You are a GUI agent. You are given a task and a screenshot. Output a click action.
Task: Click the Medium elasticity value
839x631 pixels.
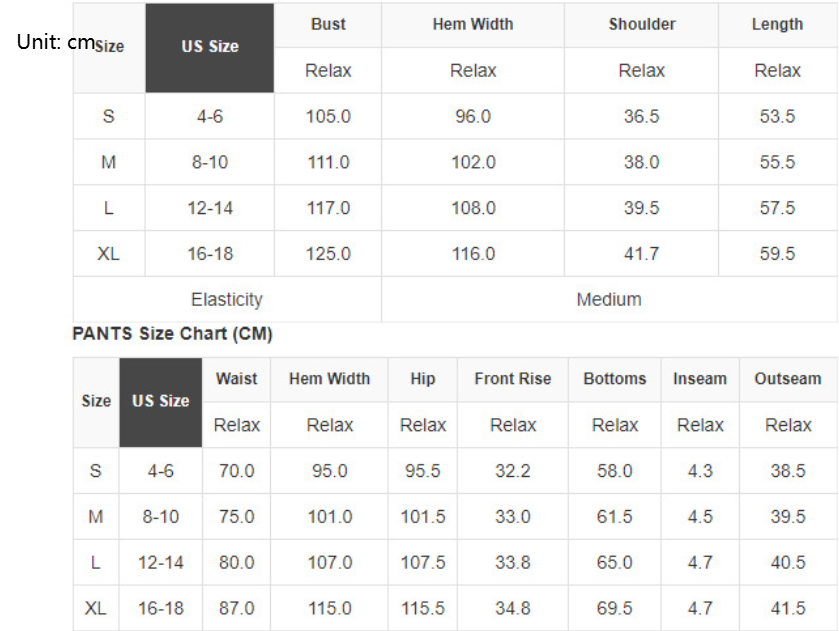pos(609,299)
